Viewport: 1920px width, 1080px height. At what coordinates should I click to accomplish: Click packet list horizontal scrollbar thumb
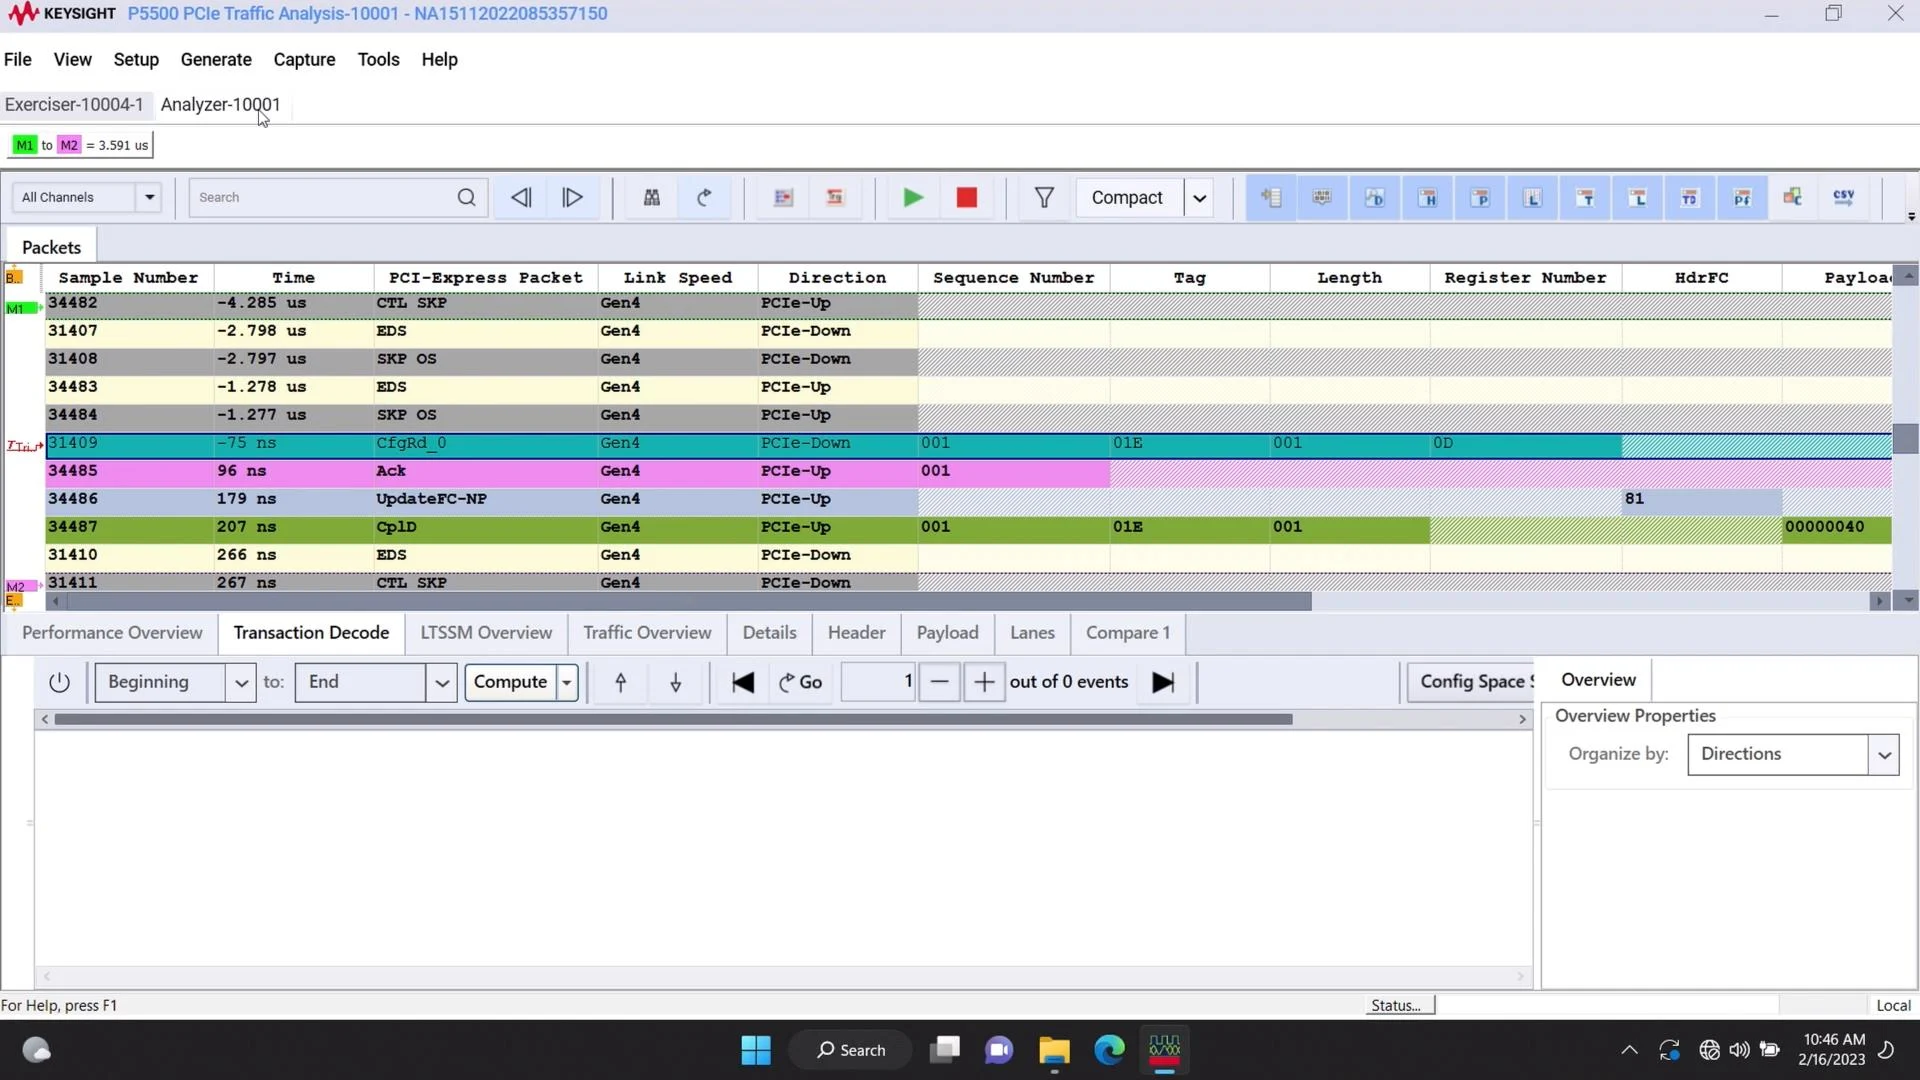pos(690,601)
